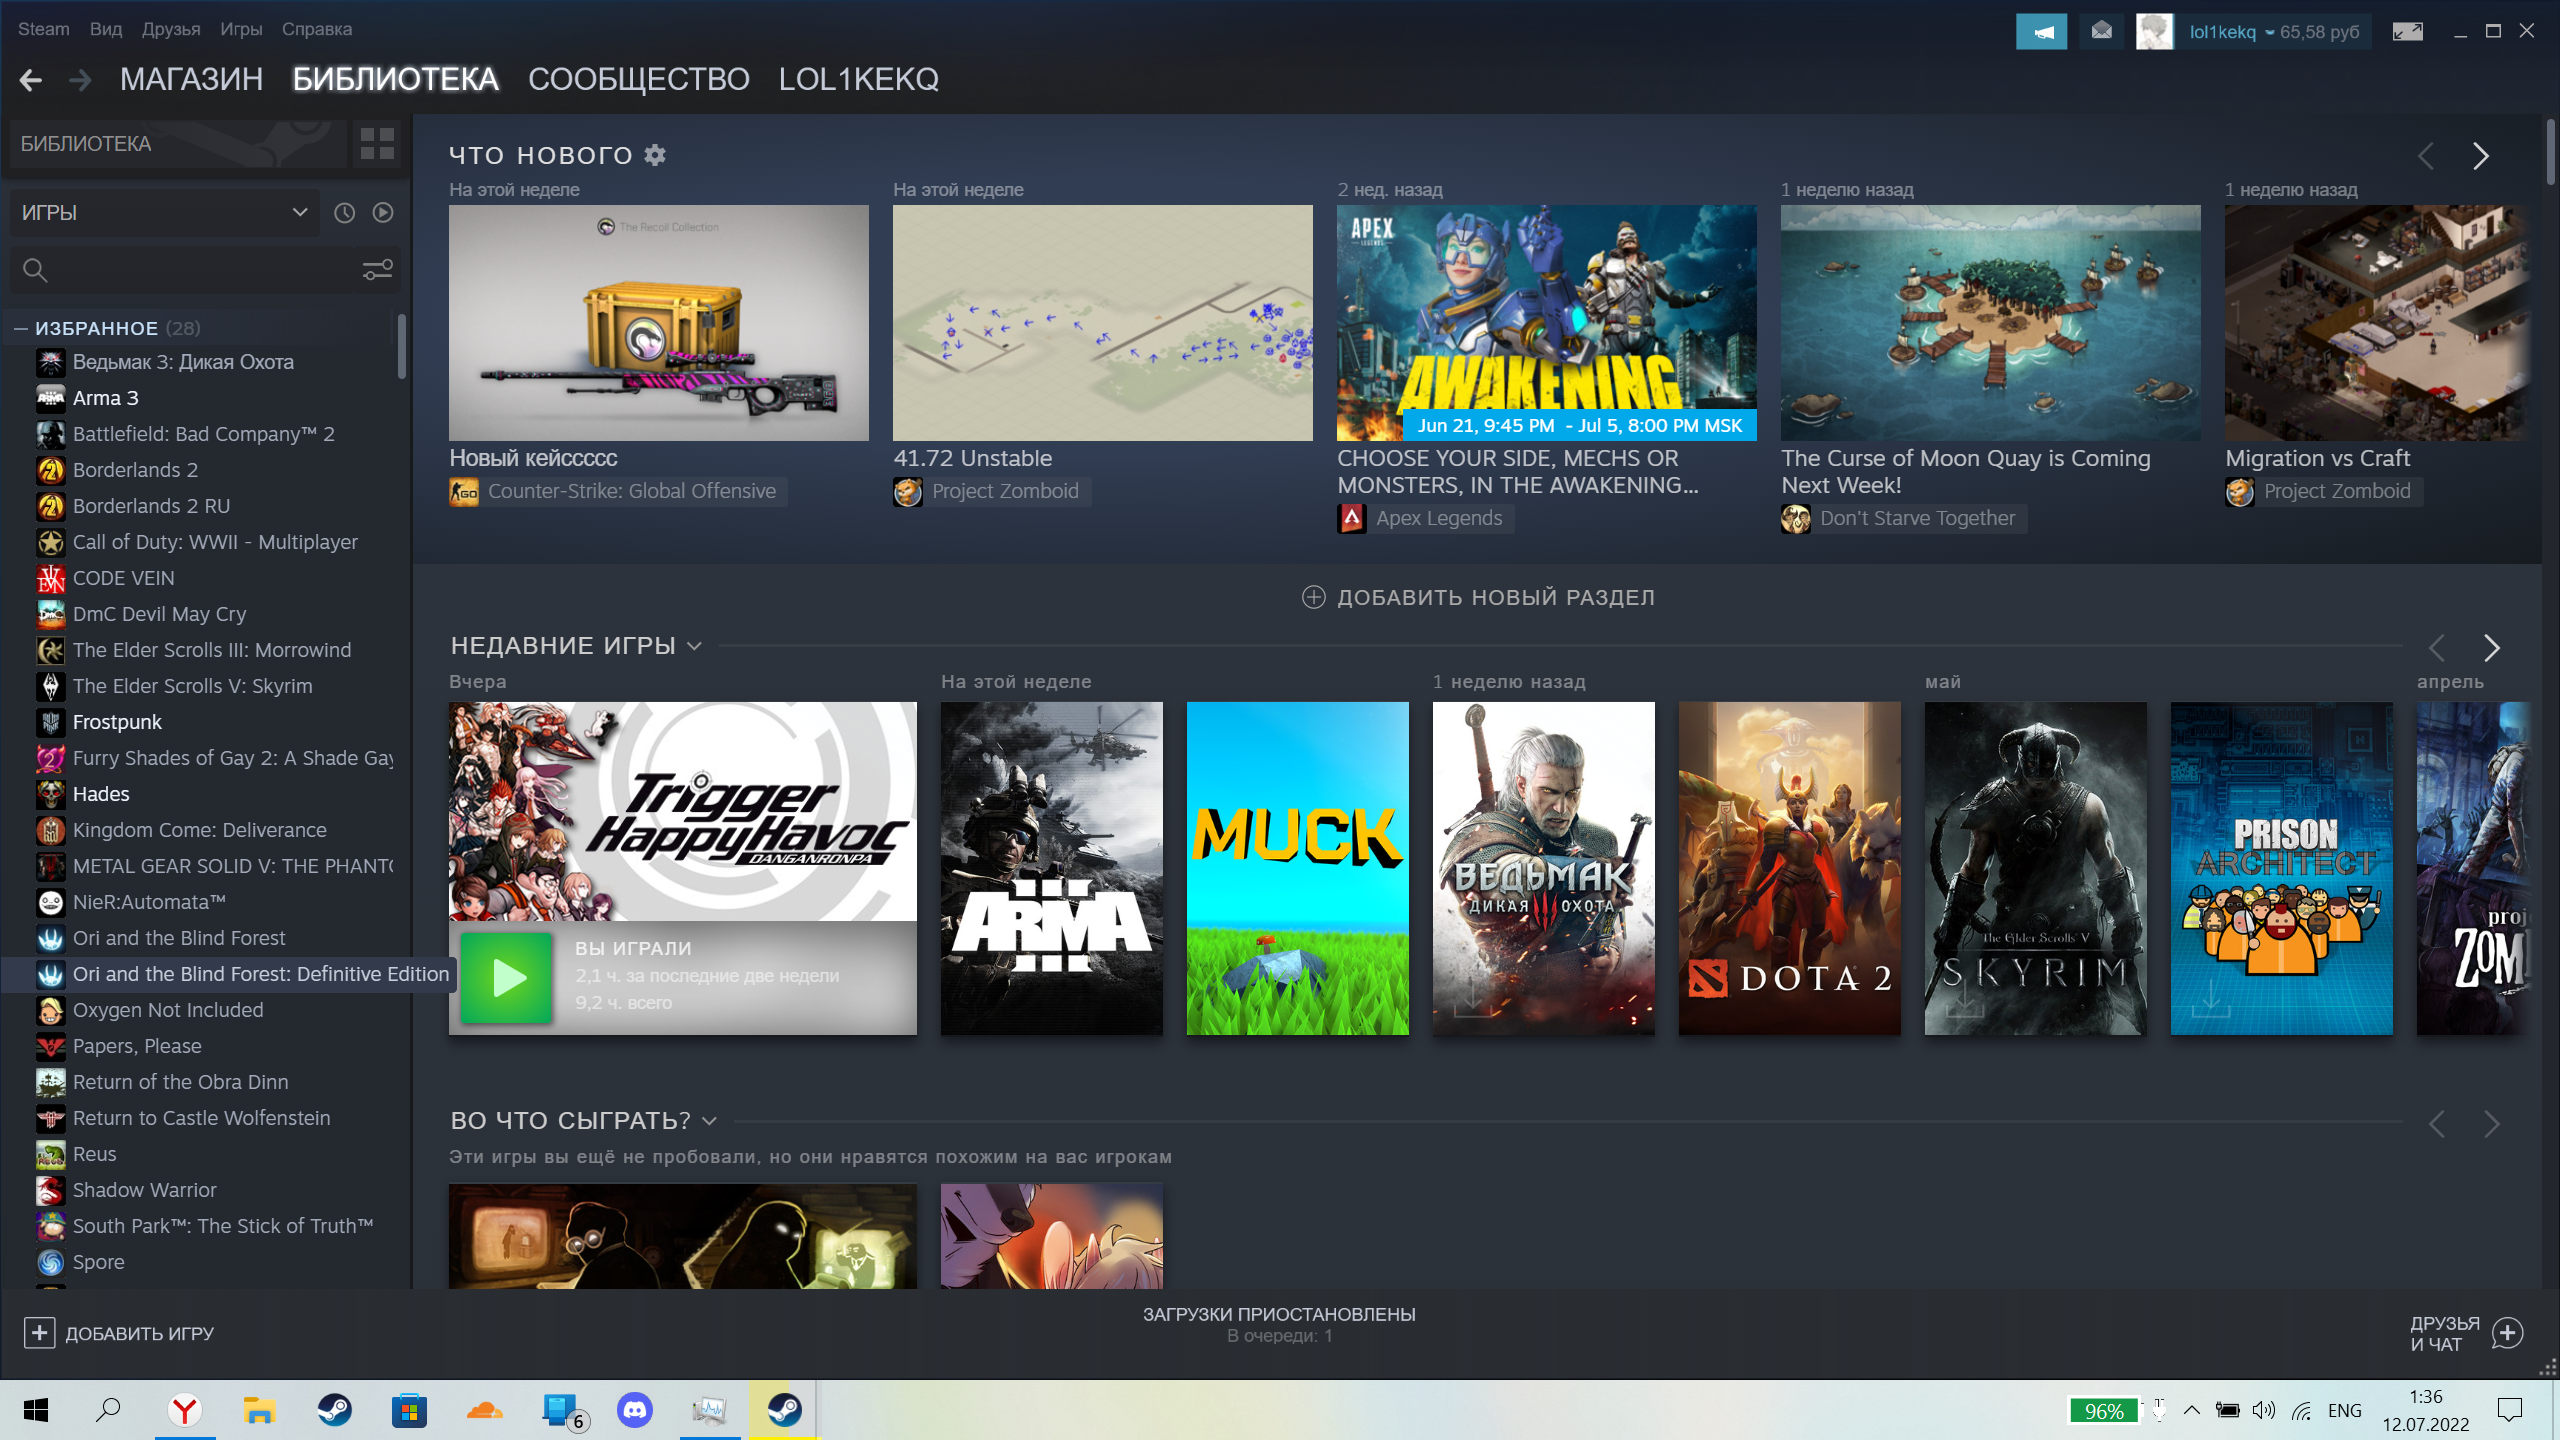Click the main library page scrollbar
The image size is (2560, 1440).
(x=2550, y=152)
